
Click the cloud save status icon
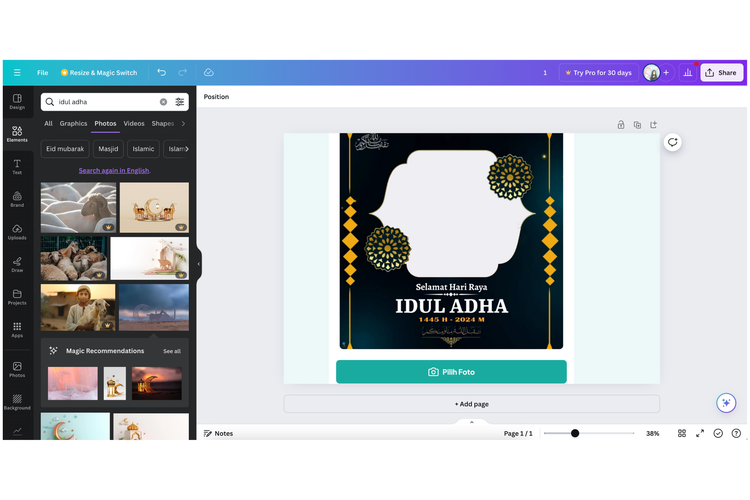click(209, 73)
